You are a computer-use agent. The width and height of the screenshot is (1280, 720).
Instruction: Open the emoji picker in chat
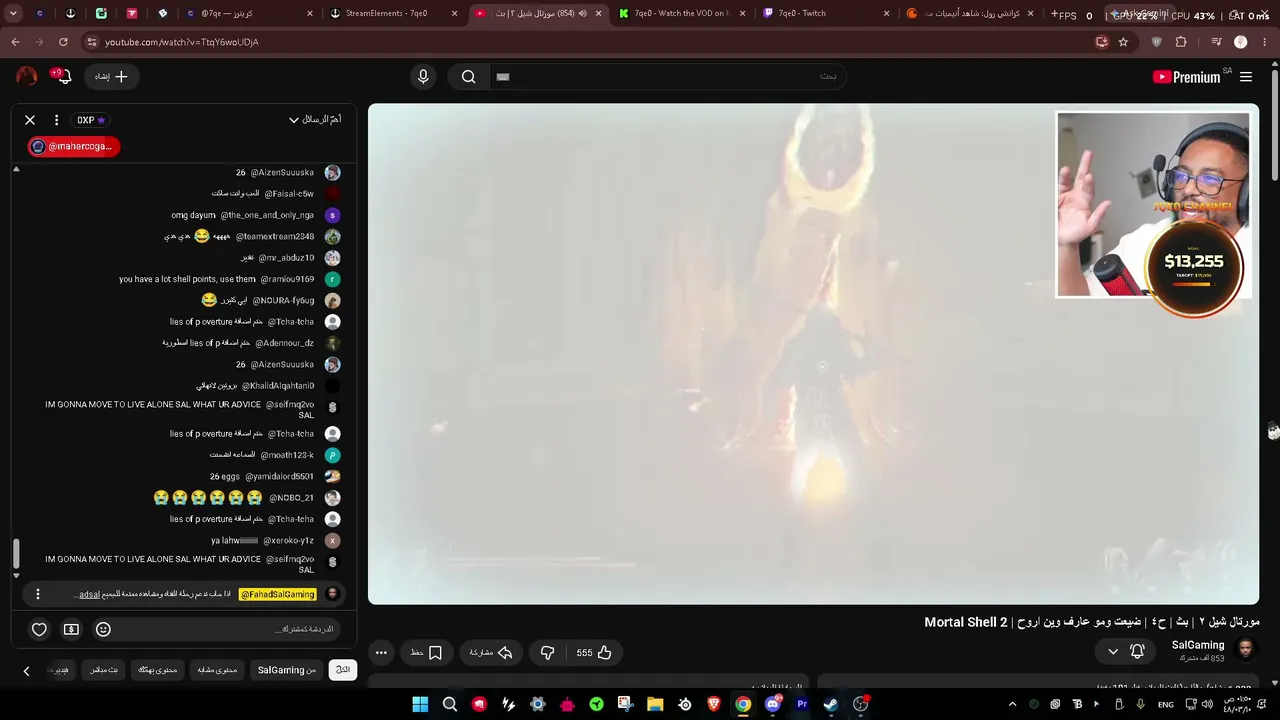(103, 629)
